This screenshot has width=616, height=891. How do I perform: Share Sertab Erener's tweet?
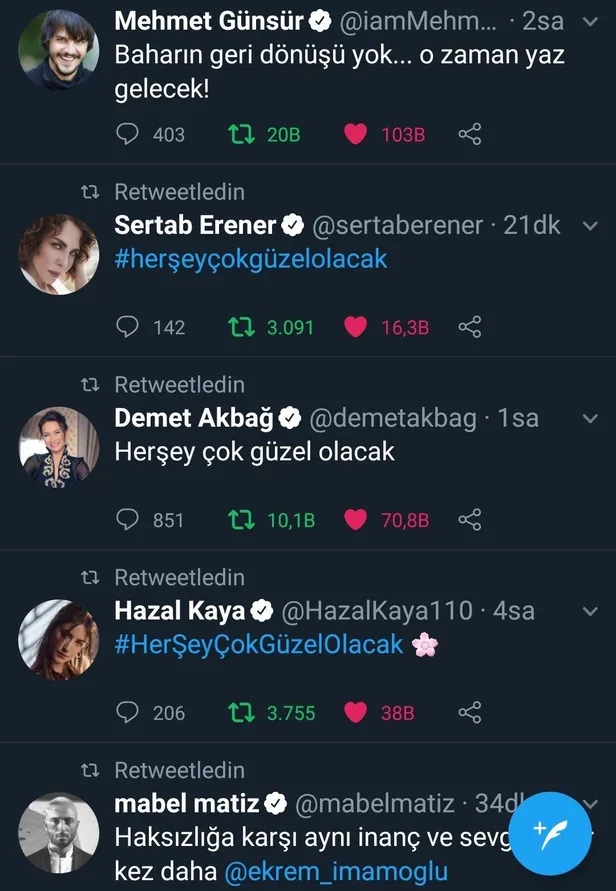[470, 326]
